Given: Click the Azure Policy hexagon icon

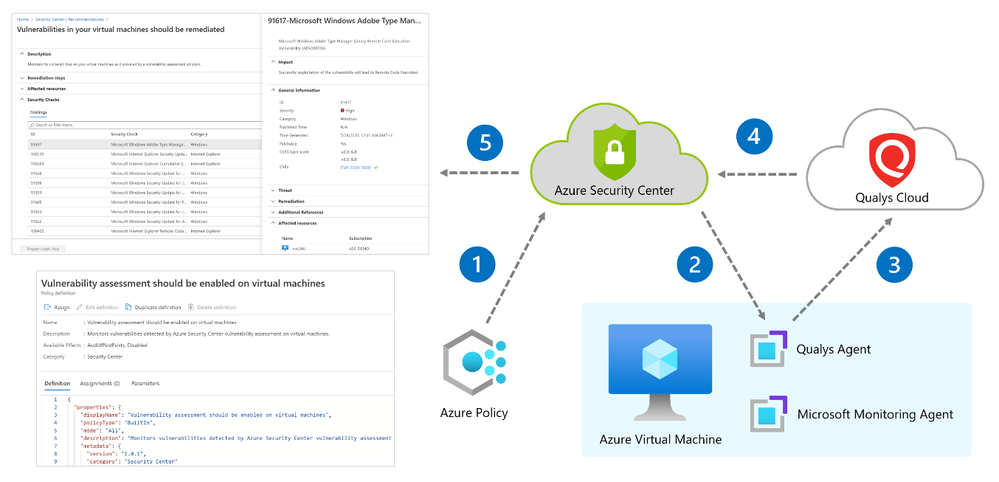Looking at the screenshot, I should [x=475, y=364].
